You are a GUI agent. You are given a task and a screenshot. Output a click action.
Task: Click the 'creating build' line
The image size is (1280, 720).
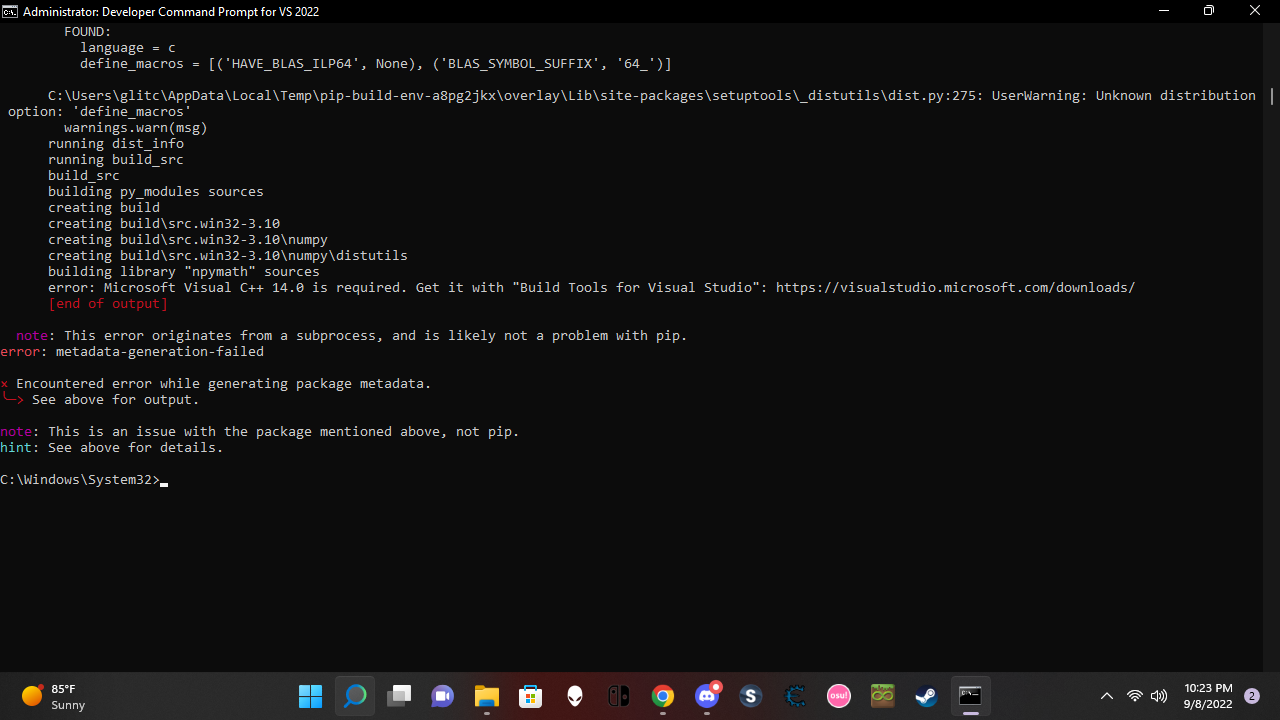[104, 208]
